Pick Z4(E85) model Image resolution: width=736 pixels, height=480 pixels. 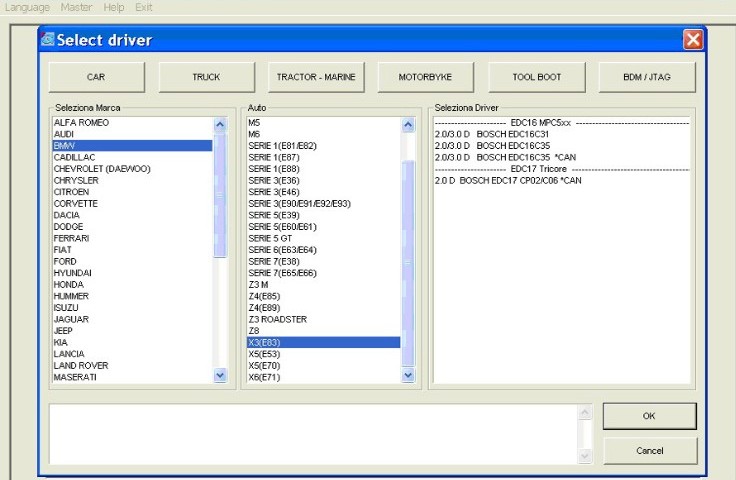click(323, 296)
